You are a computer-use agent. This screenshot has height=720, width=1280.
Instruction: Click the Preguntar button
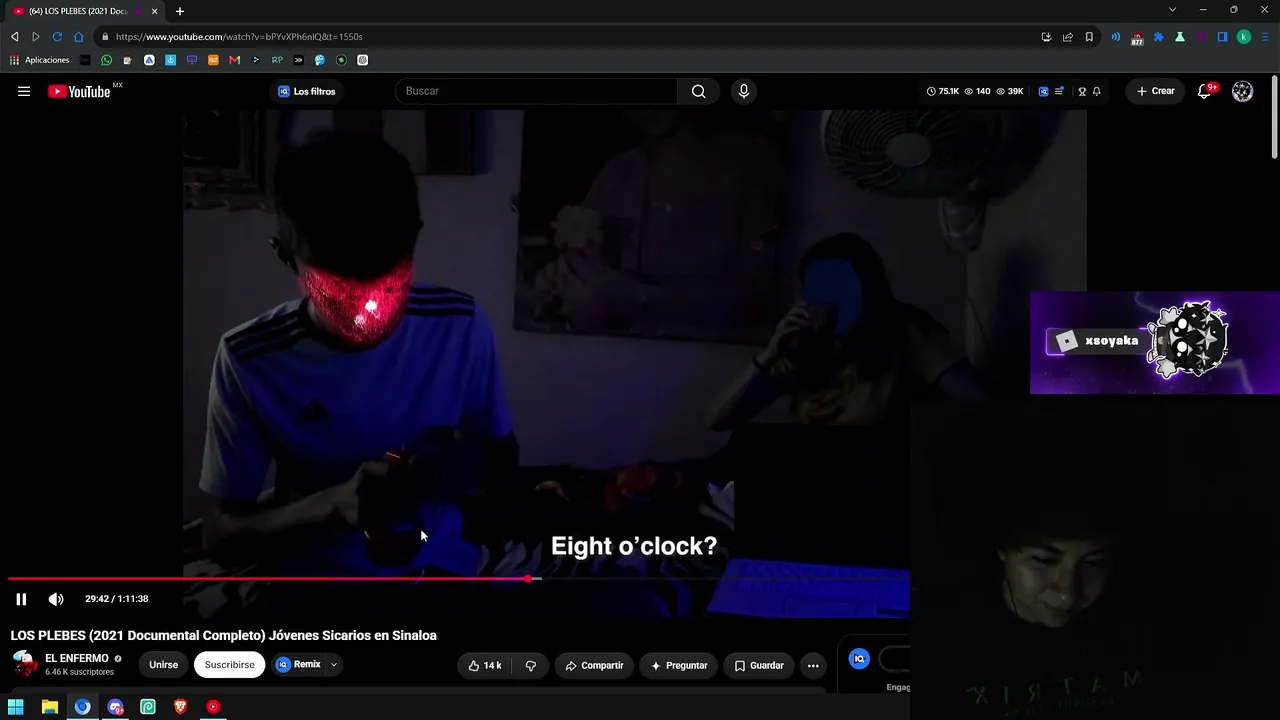coord(679,665)
